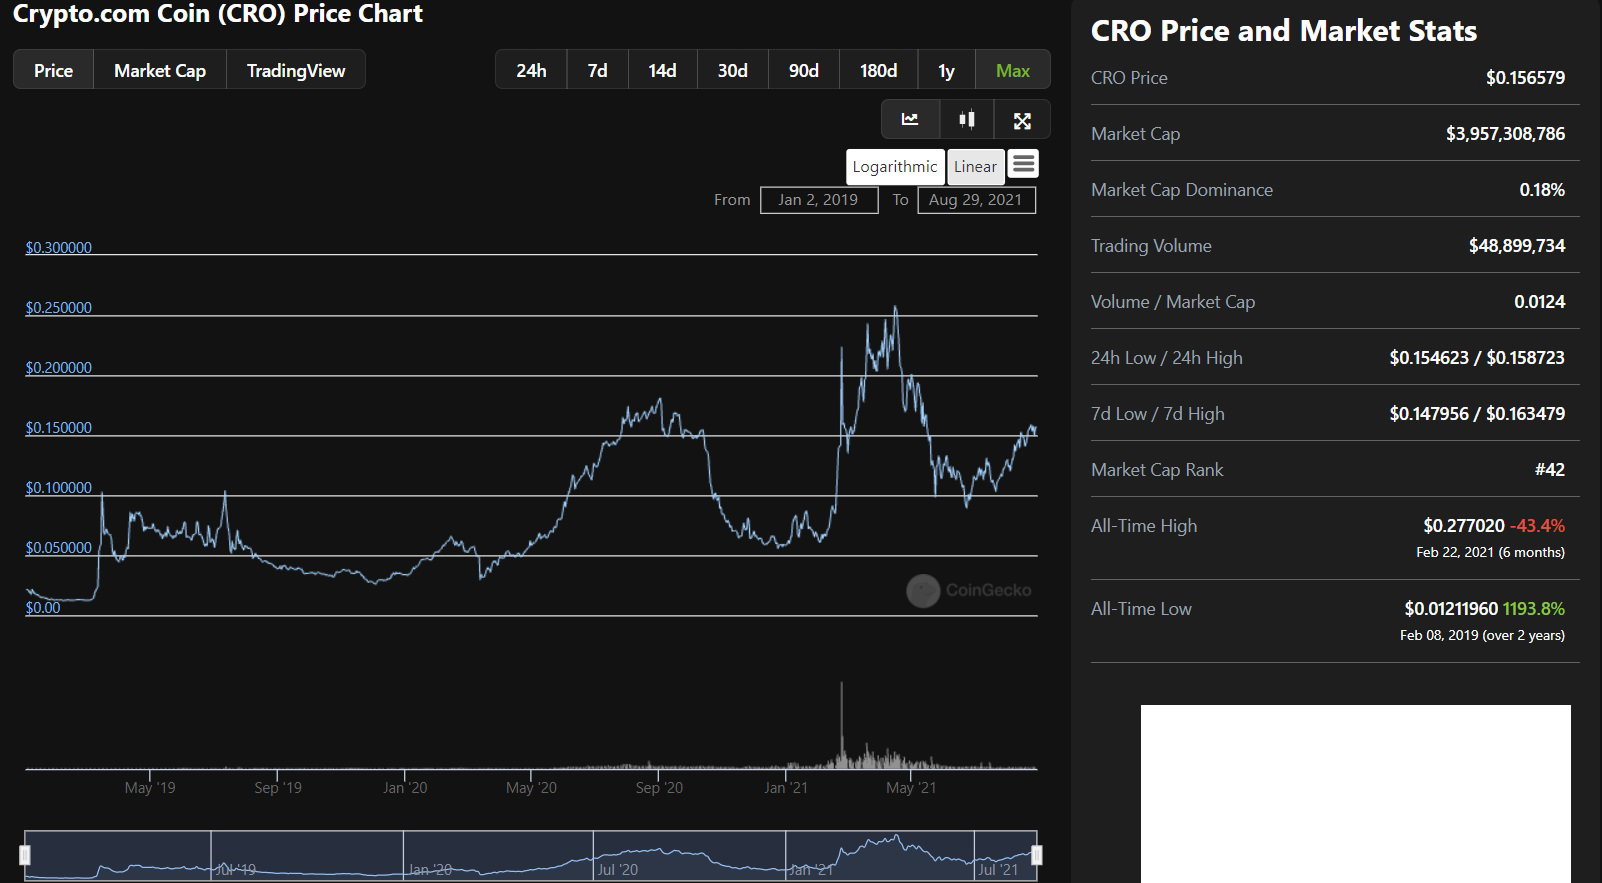The image size is (1602, 883).
Task: Open the TradingView tab
Action: 296,70
